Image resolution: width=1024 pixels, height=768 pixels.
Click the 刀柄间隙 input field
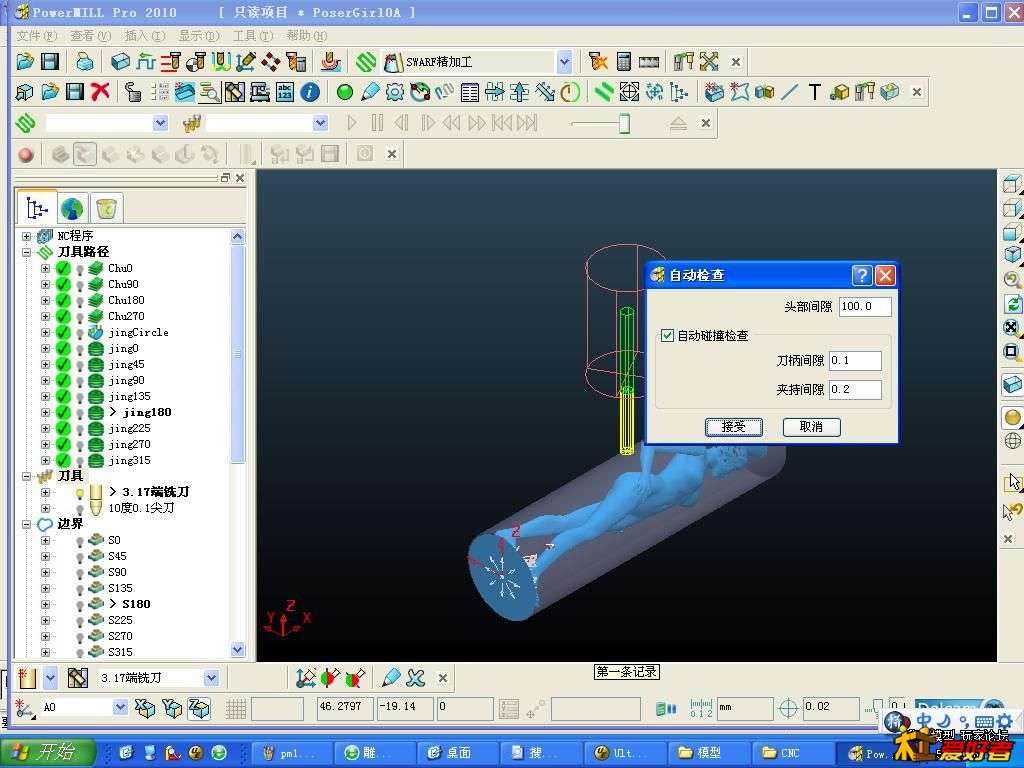pyautogui.click(x=855, y=360)
